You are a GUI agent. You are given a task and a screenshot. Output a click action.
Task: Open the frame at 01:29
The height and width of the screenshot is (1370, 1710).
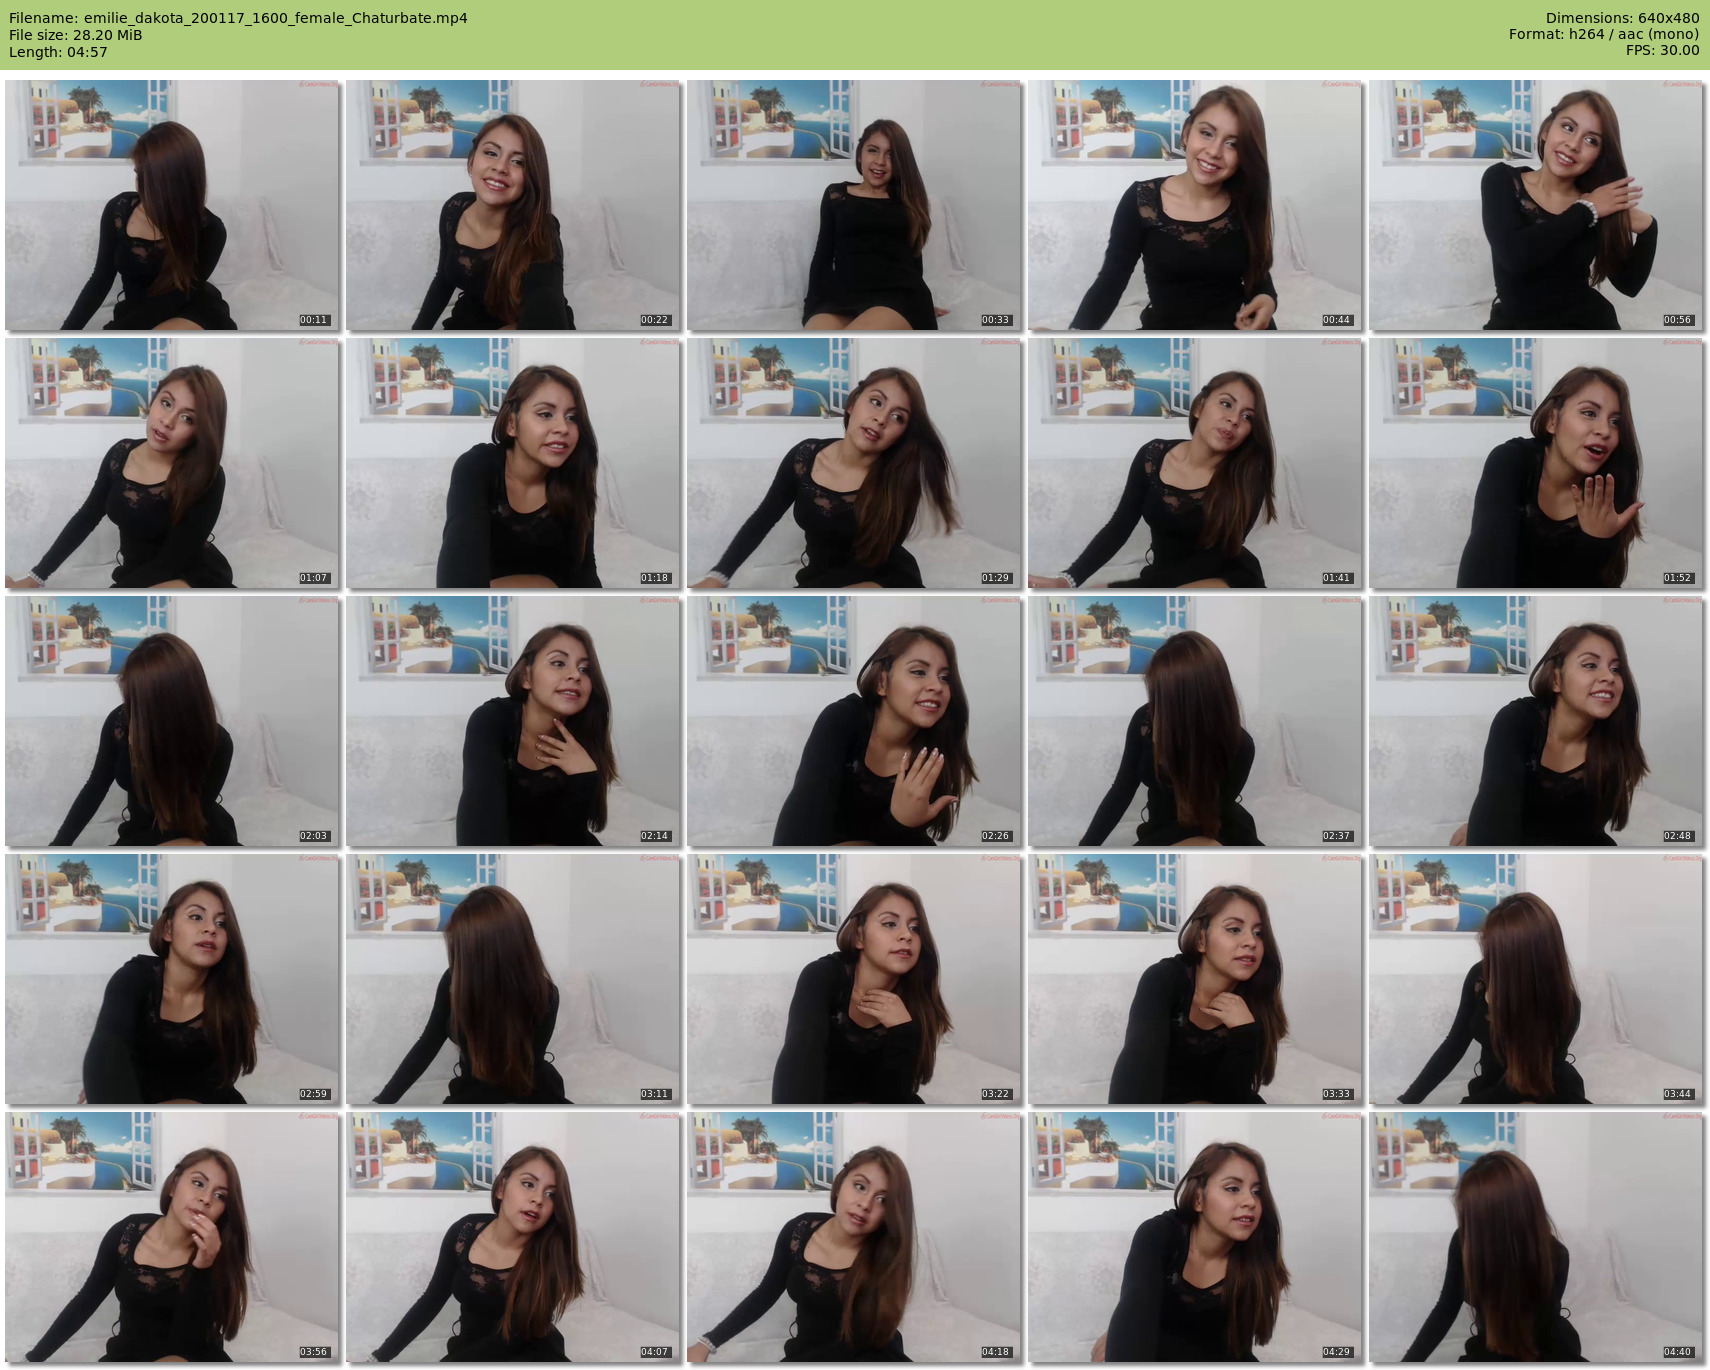point(853,463)
